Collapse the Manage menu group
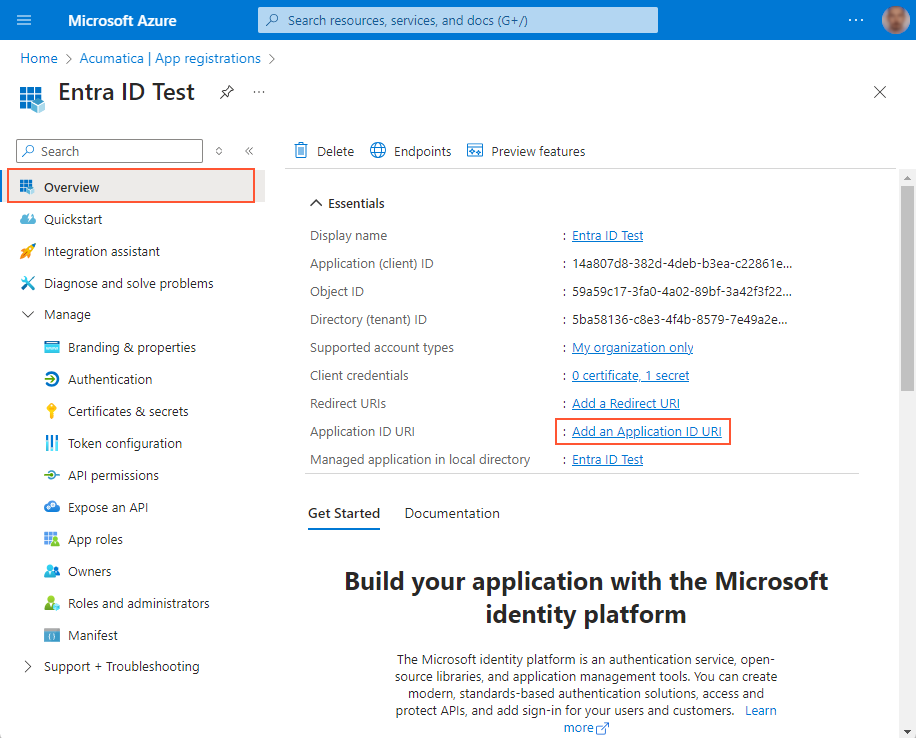Image resolution: width=916 pixels, height=738 pixels. point(27,314)
